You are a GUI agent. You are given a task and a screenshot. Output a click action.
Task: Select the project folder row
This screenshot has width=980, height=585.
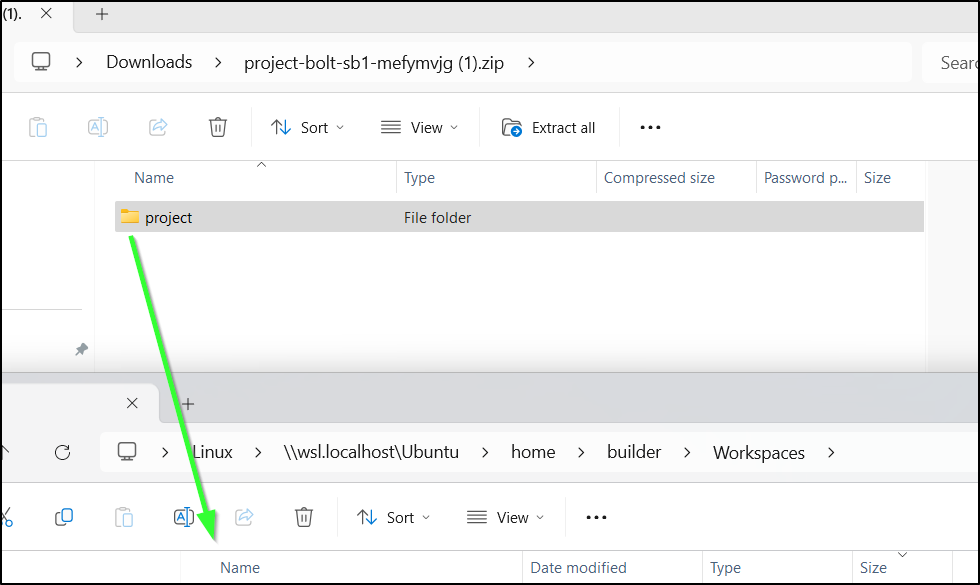pos(519,217)
